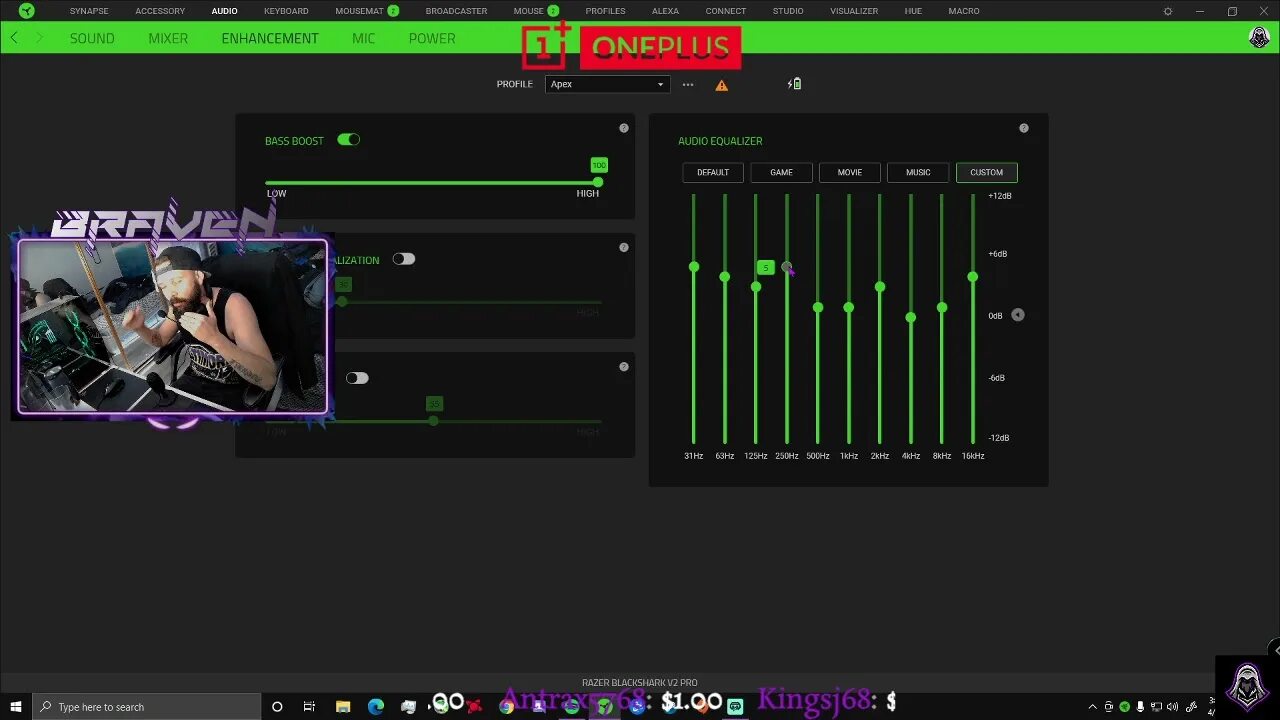This screenshot has height=720, width=1280.
Task: Select the GAME equalizer preset
Action: coord(781,172)
